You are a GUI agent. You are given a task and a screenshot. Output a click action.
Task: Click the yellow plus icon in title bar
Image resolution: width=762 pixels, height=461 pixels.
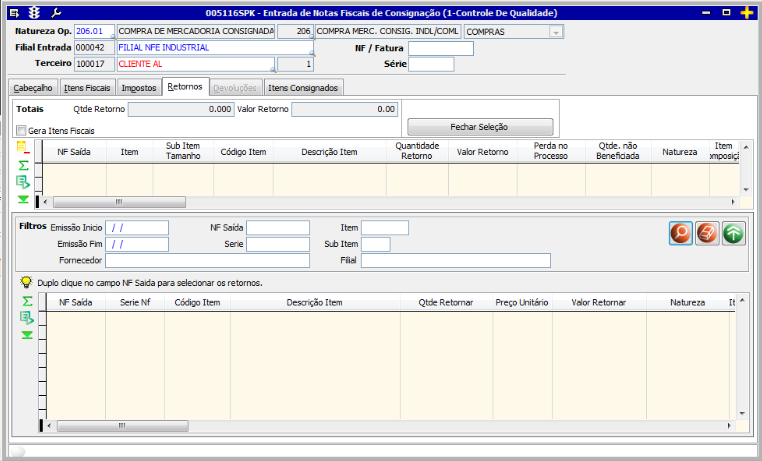click(746, 12)
